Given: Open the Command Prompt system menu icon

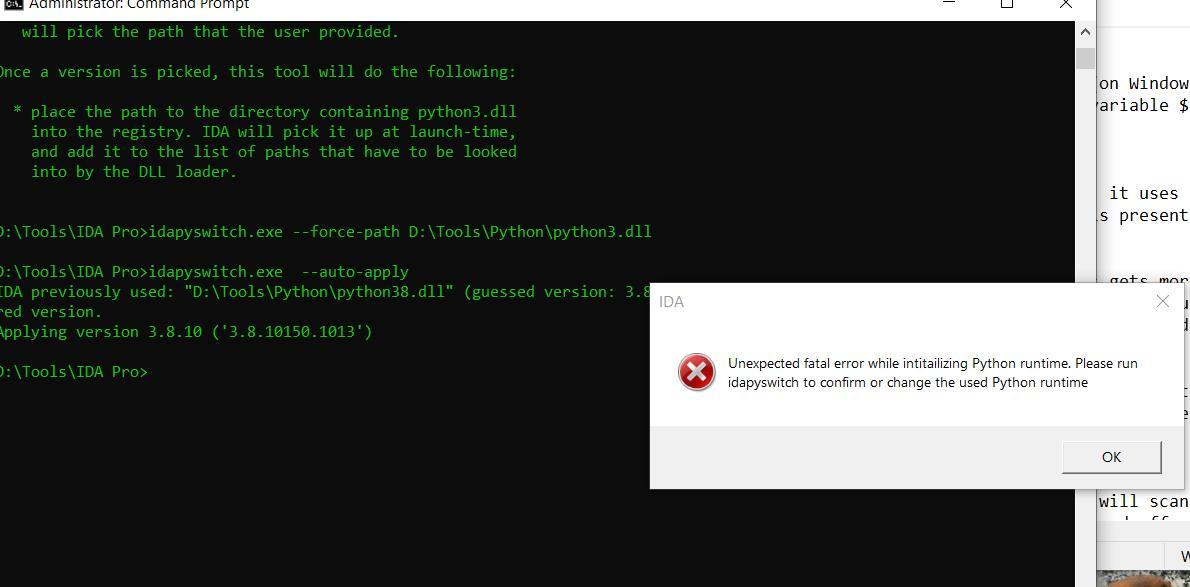Looking at the screenshot, I should (13, 4).
